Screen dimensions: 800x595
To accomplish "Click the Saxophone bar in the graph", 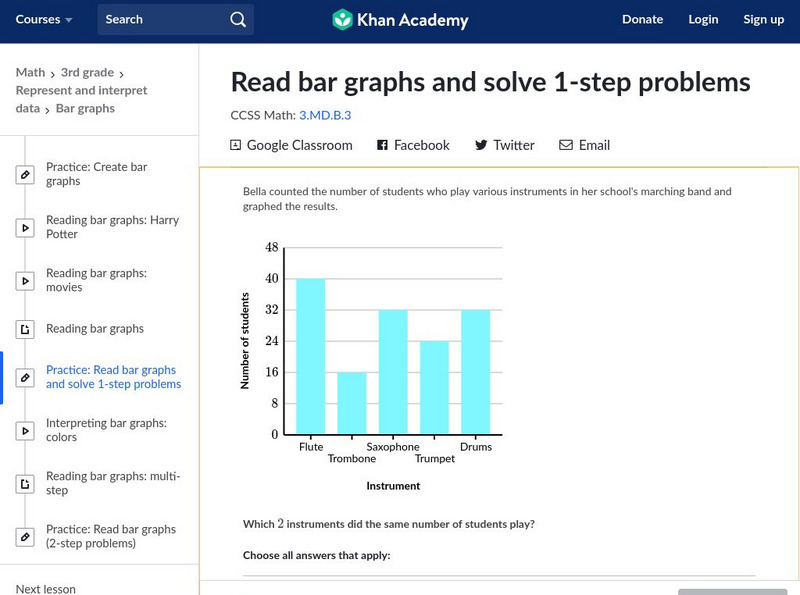I will tap(393, 372).
